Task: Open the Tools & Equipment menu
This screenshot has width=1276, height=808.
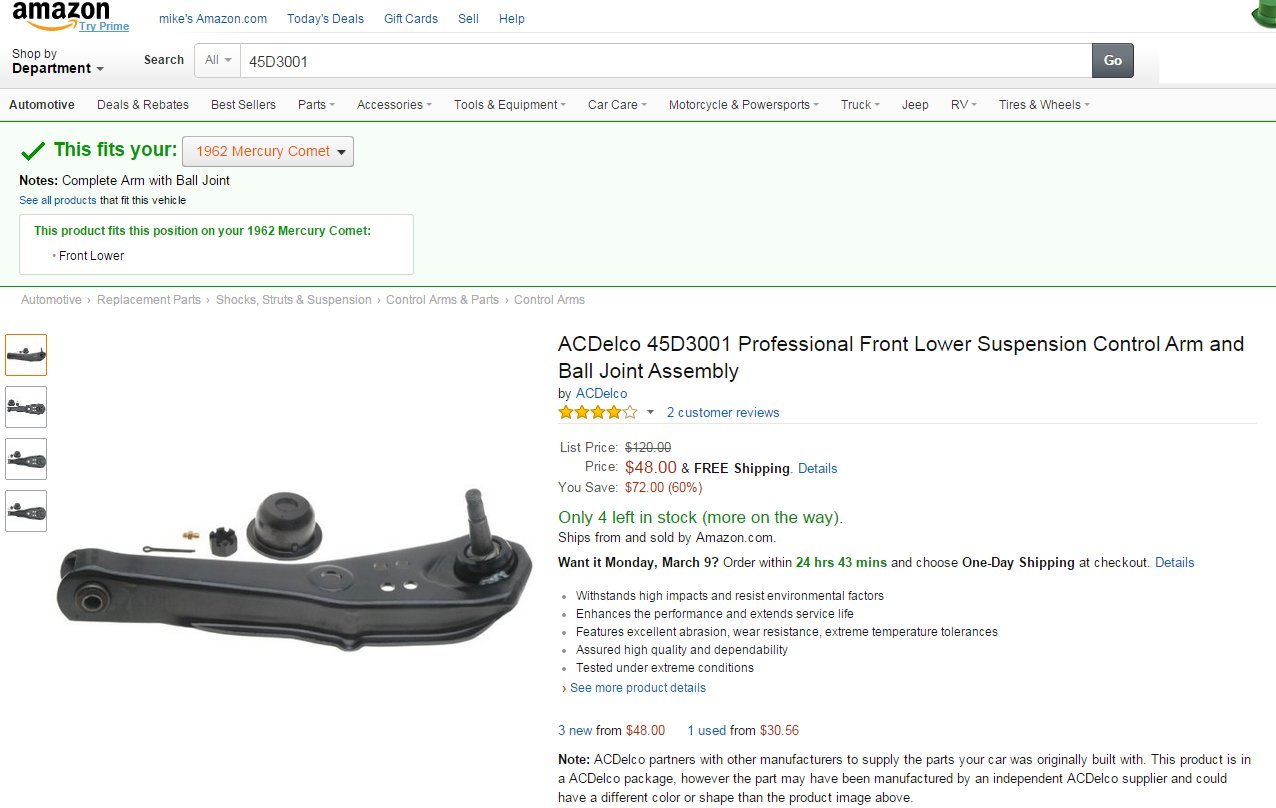Action: tap(509, 105)
